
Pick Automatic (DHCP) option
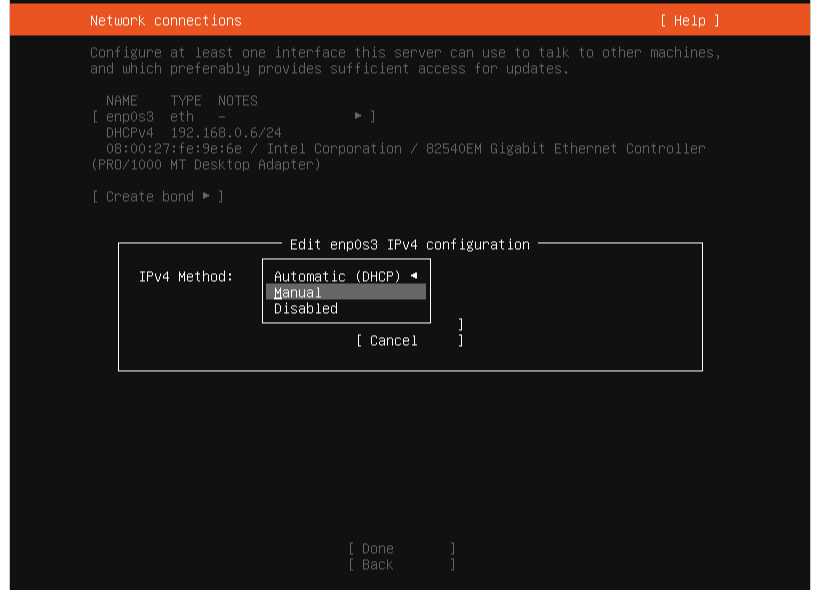(x=337, y=277)
